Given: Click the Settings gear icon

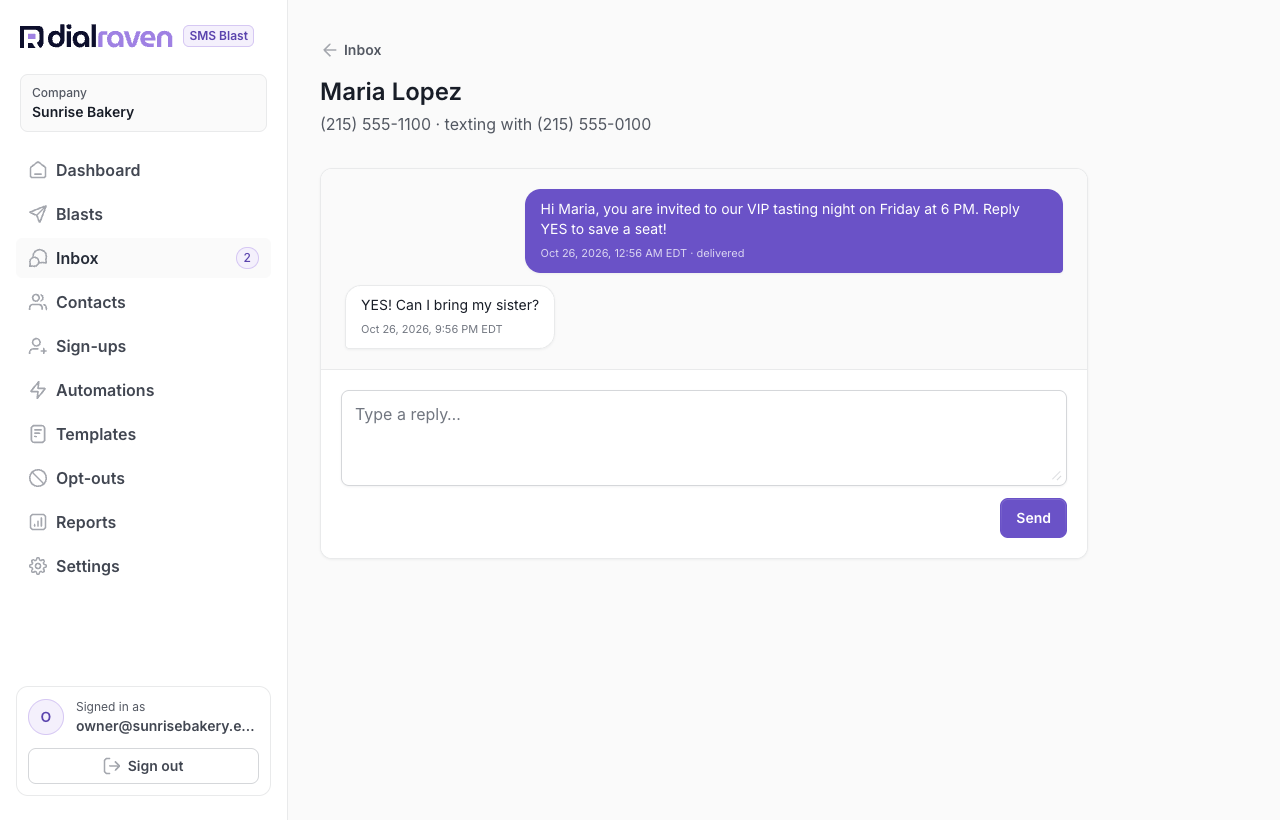Looking at the screenshot, I should (x=38, y=566).
